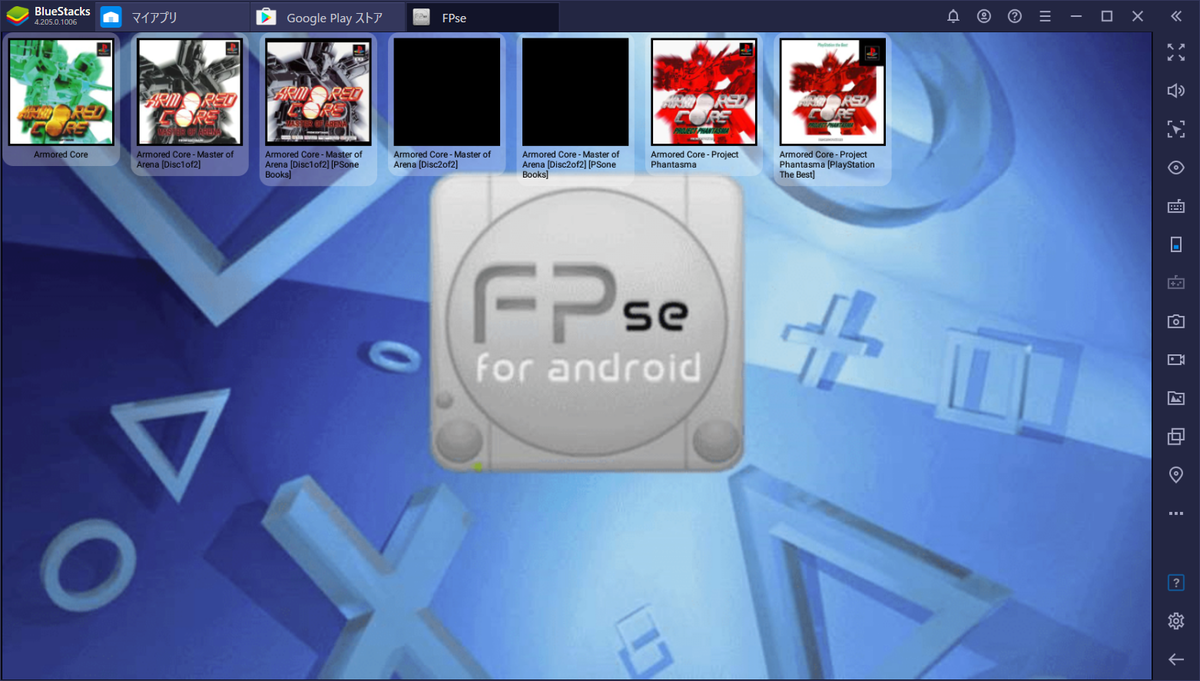This screenshot has width=1200, height=681.
Task: Open BlueStacks settings gear
Action: [1176, 621]
